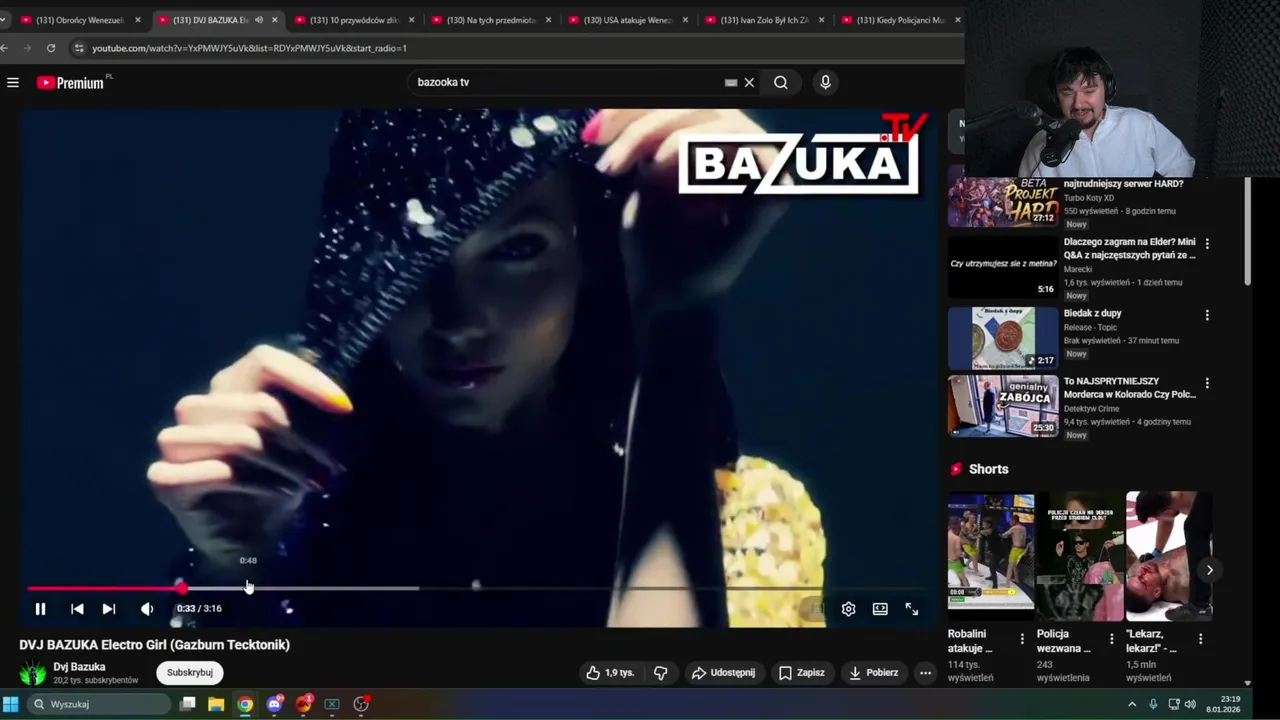Open 'Biedak z dupy' video thumbnail
Screen dimensions: 1280x720
(x=1002, y=338)
